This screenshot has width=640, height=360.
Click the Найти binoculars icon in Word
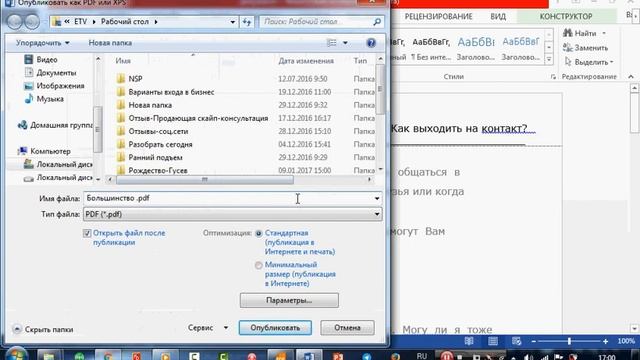[x=568, y=33]
